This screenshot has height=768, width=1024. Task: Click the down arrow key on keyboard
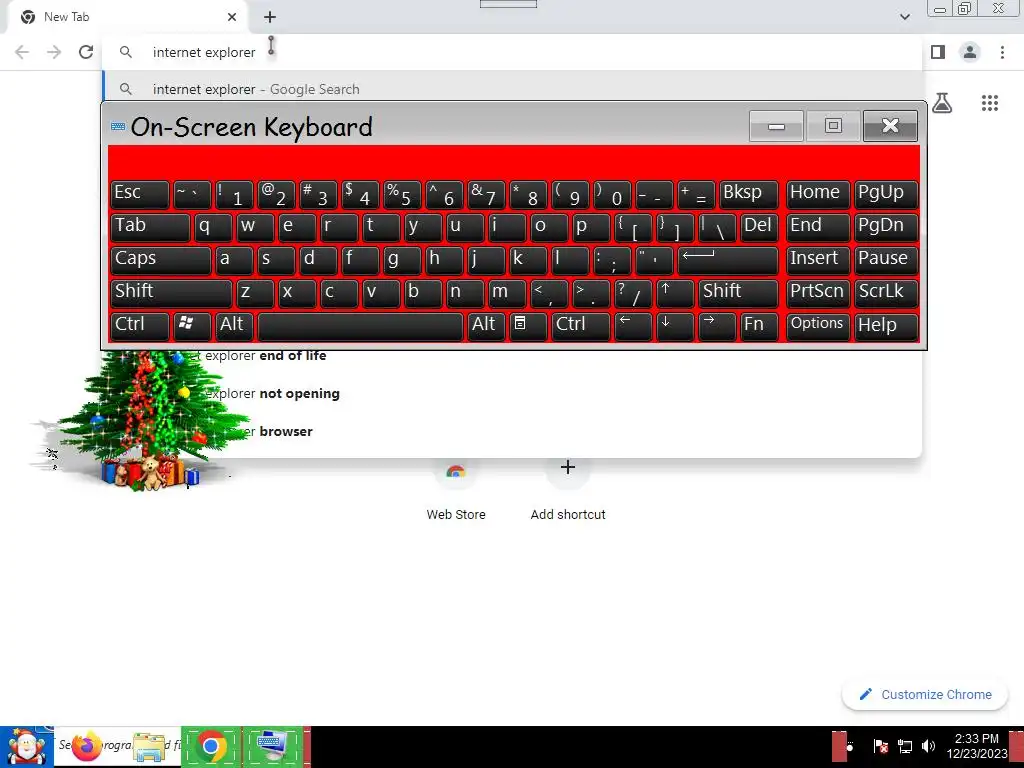click(x=675, y=326)
